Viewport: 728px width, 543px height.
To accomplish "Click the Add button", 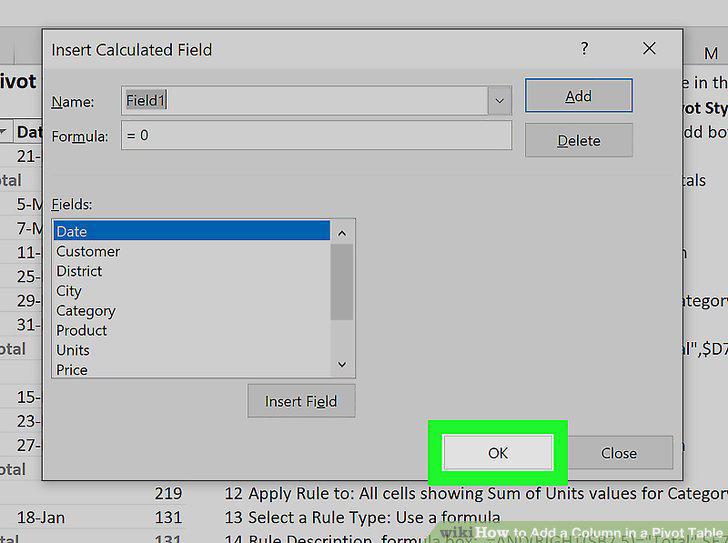I will [x=578, y=96].
